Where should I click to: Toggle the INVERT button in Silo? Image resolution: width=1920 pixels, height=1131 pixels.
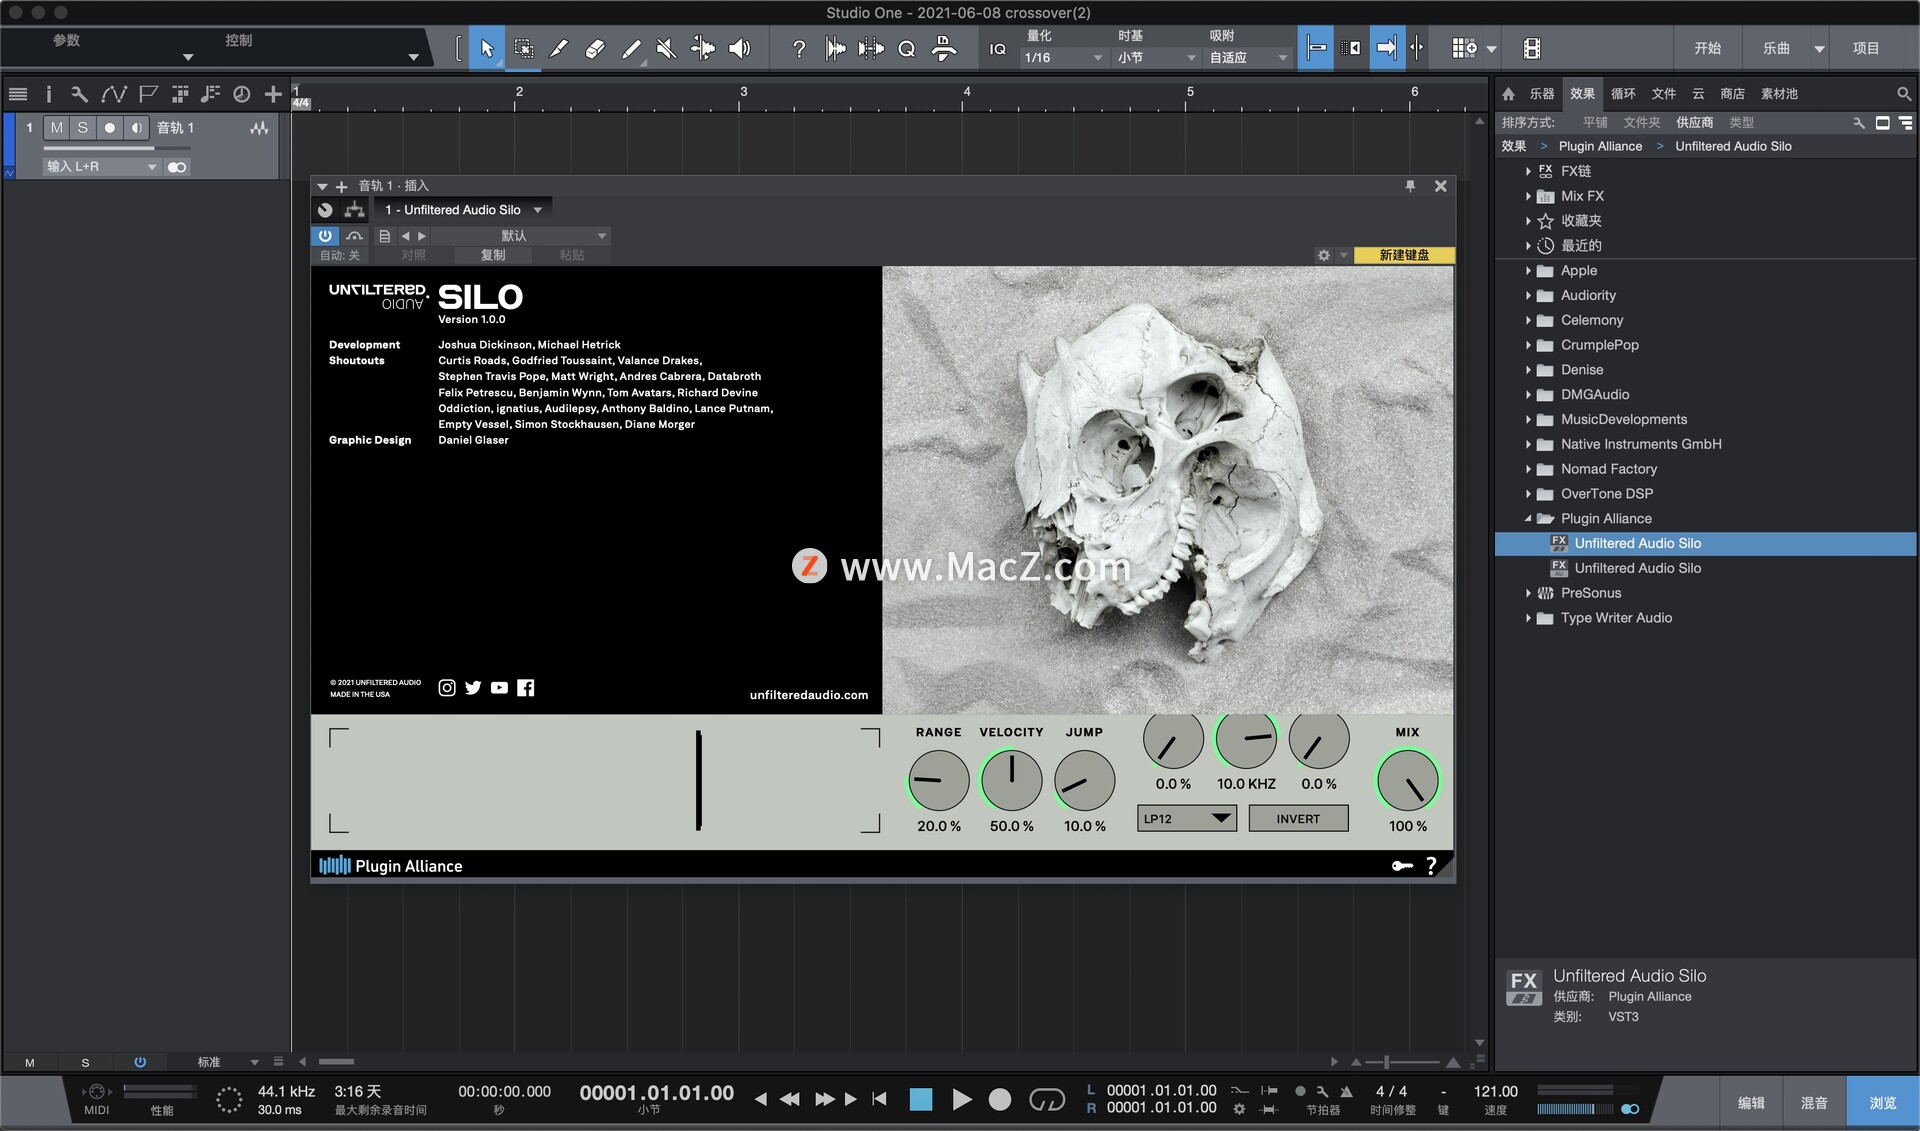point(1298,818)
